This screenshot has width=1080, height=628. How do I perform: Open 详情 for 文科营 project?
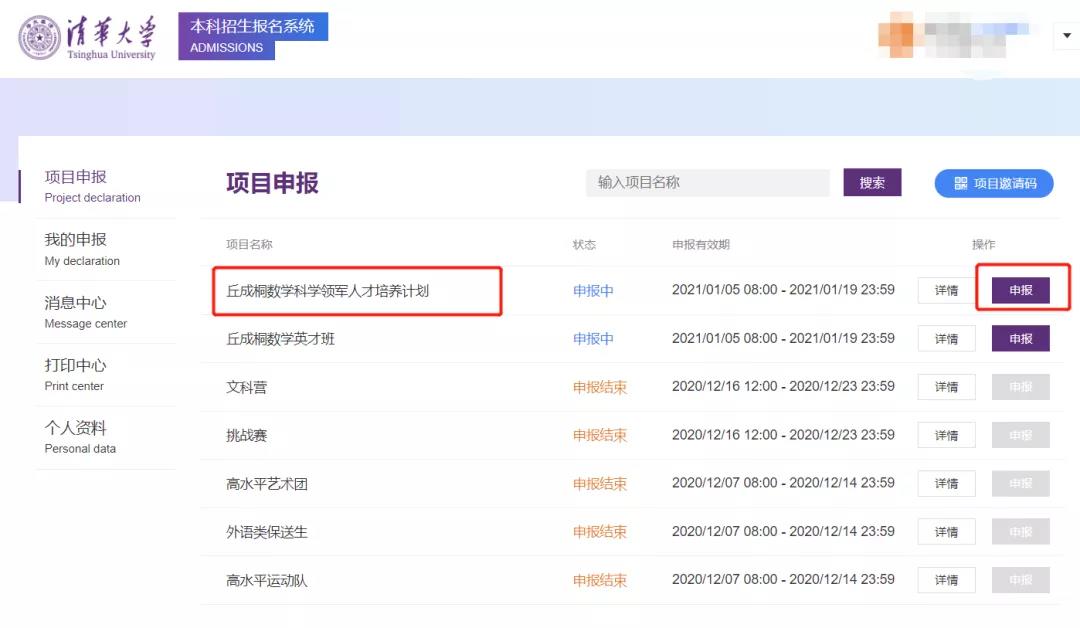tap(946, 387)
